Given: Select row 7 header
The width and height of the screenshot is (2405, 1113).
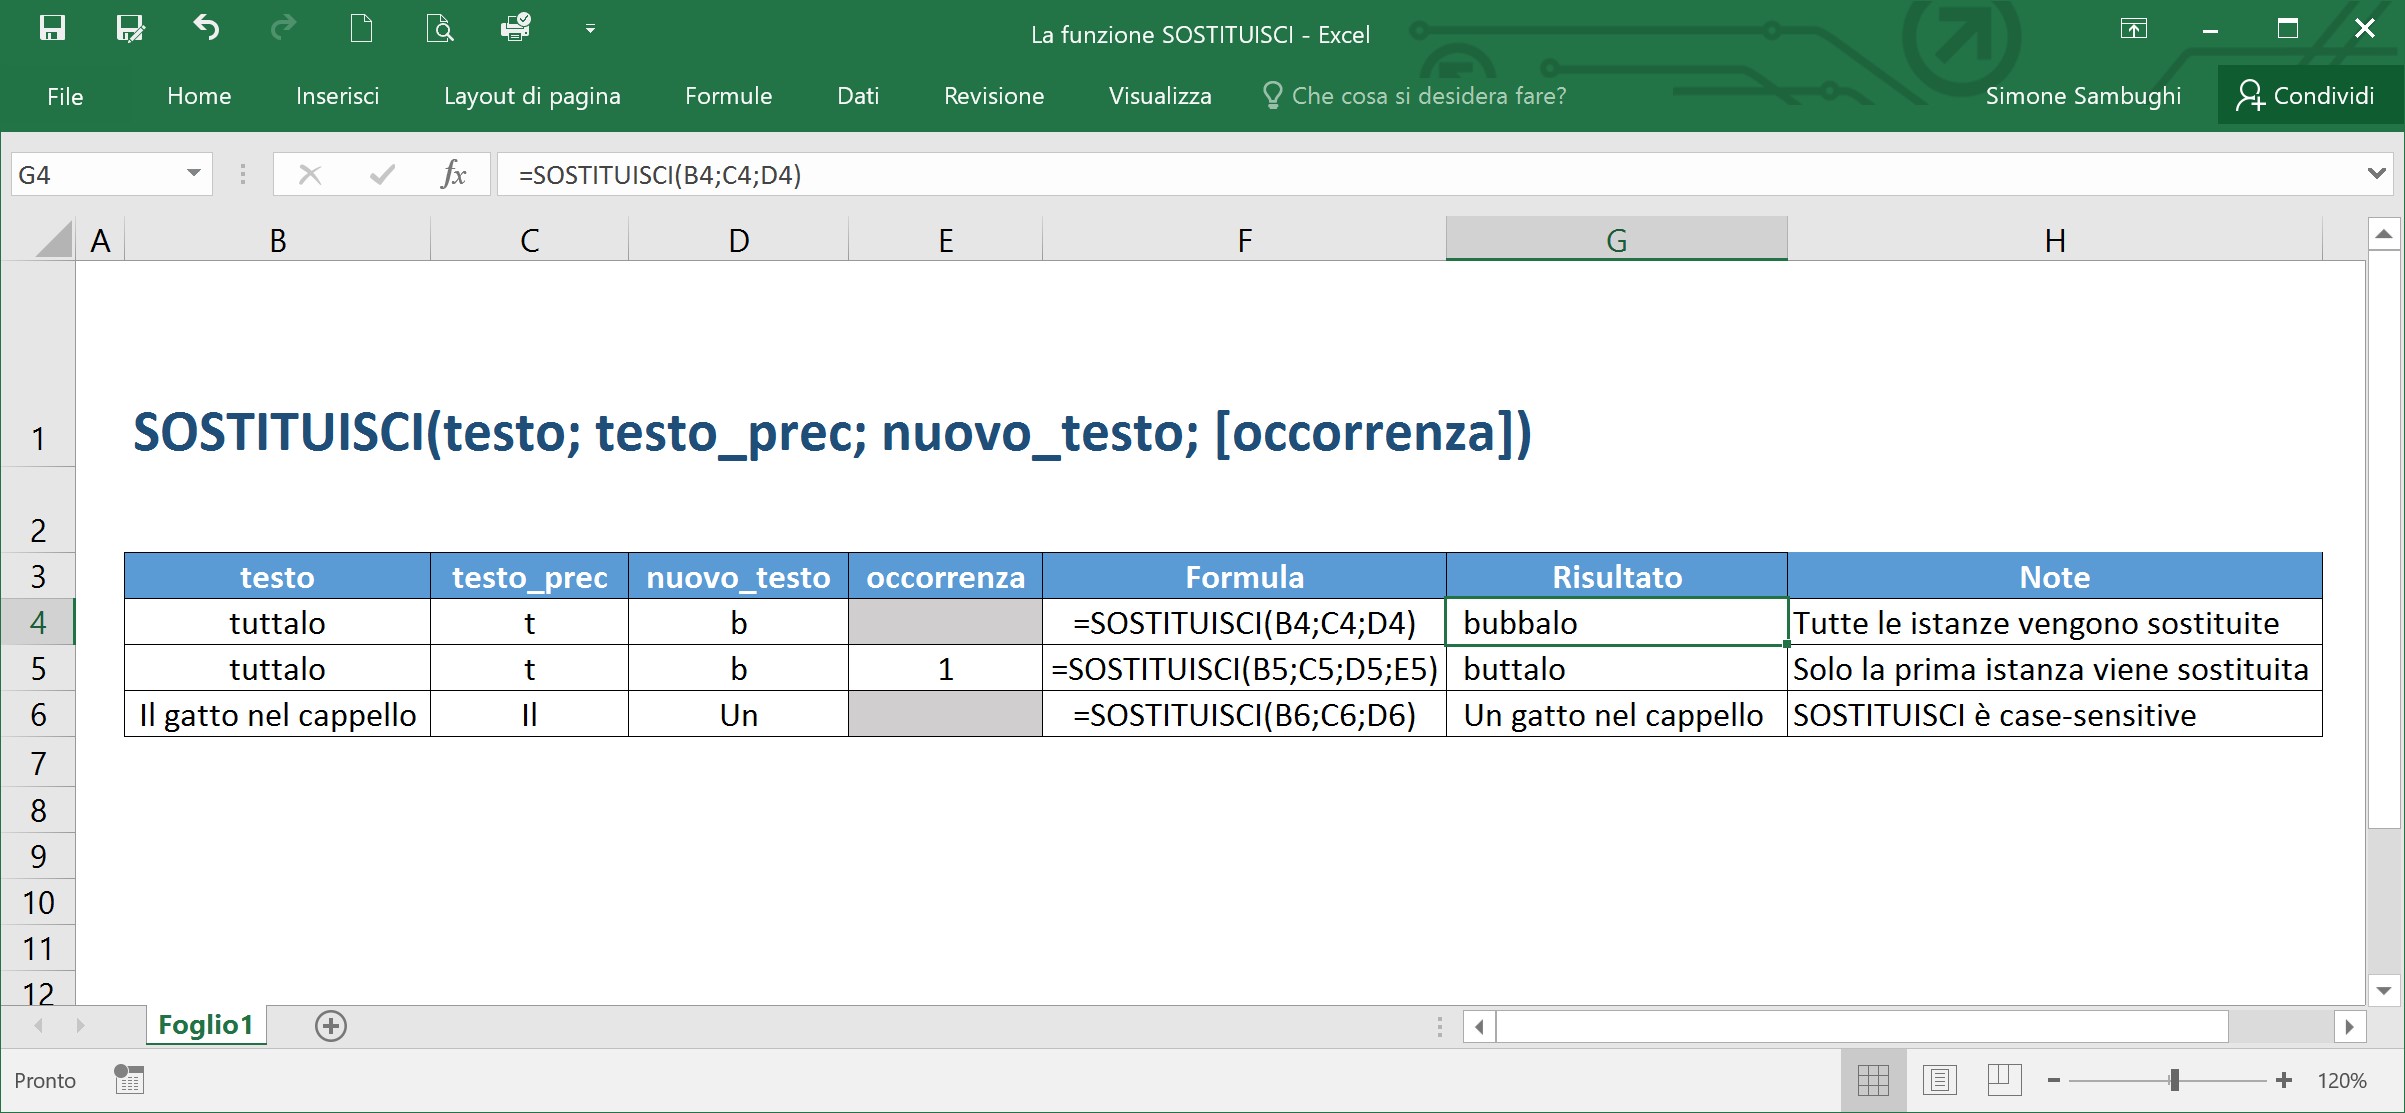Looking at the screenshot, I should tap(38, 764).
